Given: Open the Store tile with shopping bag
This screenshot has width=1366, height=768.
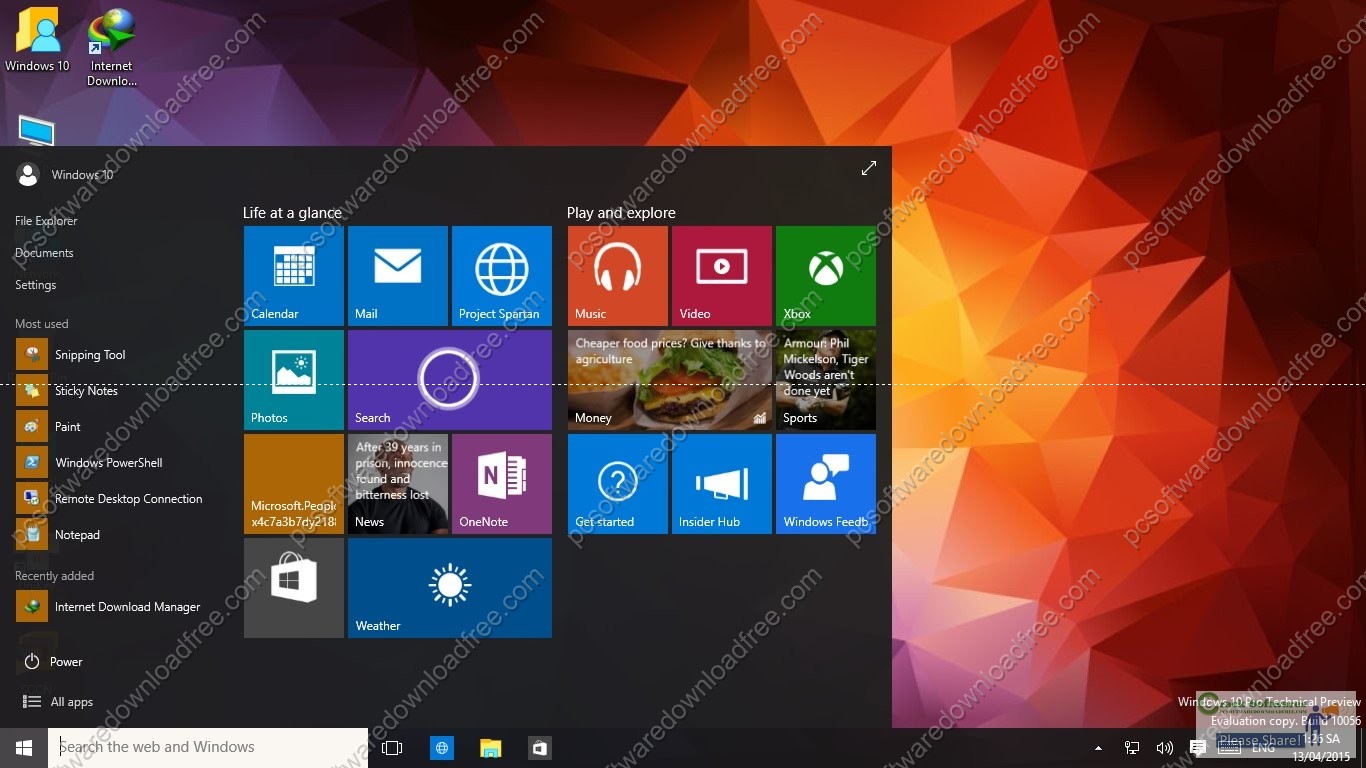Looking at the screenshot, I should click(294, 588).
